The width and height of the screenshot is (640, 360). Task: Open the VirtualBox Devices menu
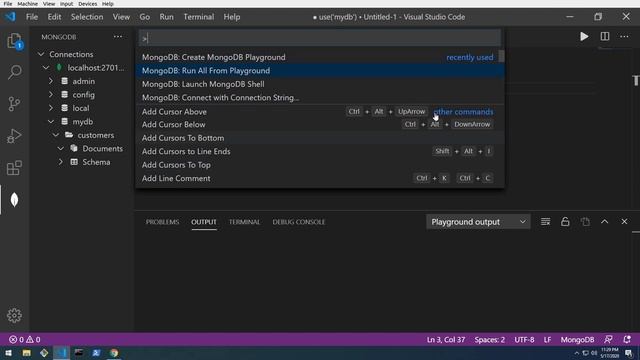pos(87,4)
